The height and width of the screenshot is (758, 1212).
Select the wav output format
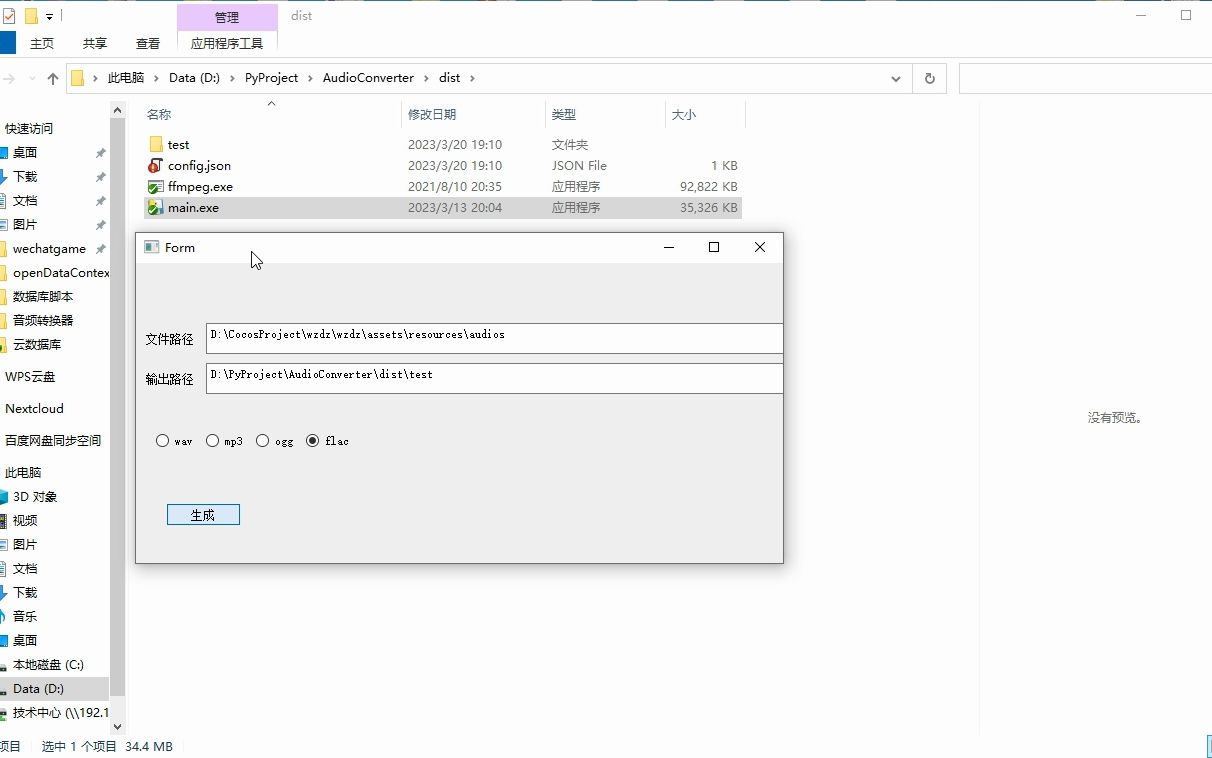[162, 440]
